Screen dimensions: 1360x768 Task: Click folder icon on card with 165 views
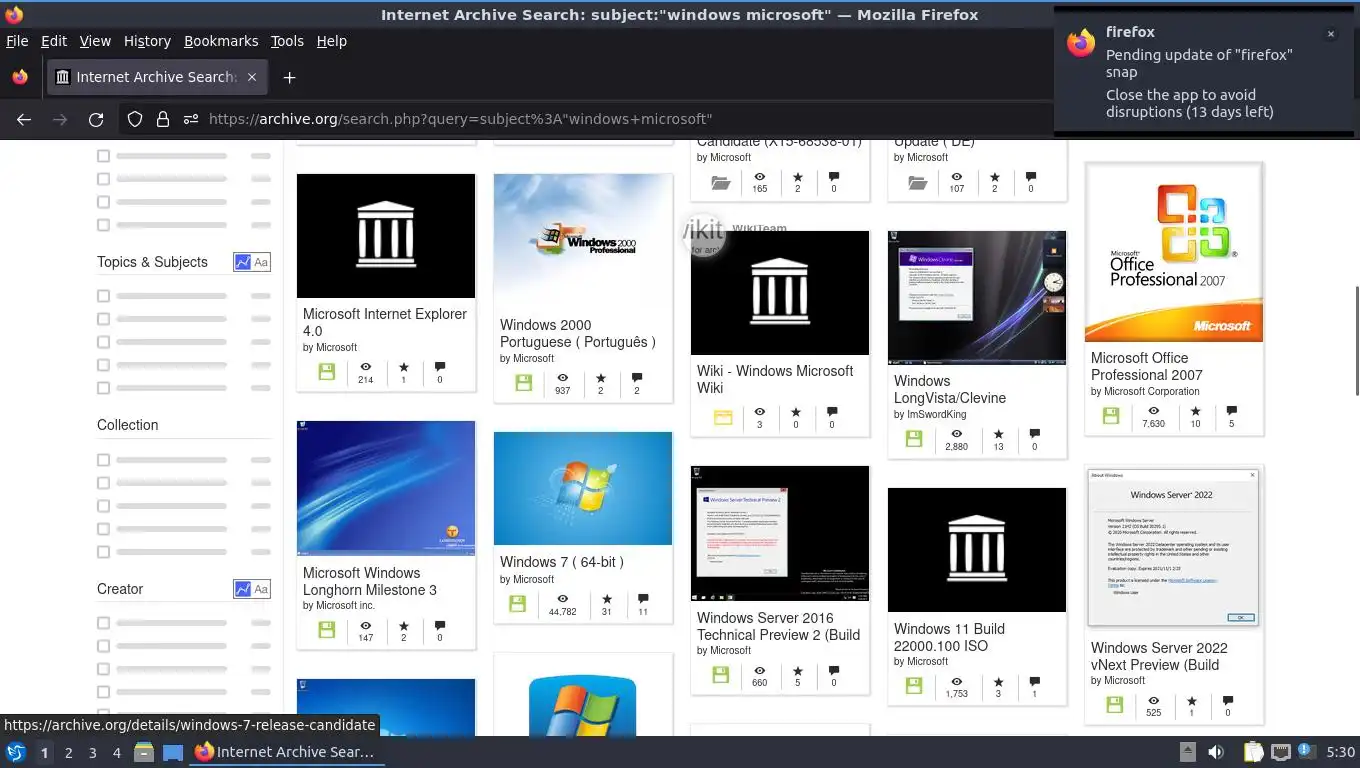click(720, 182)
